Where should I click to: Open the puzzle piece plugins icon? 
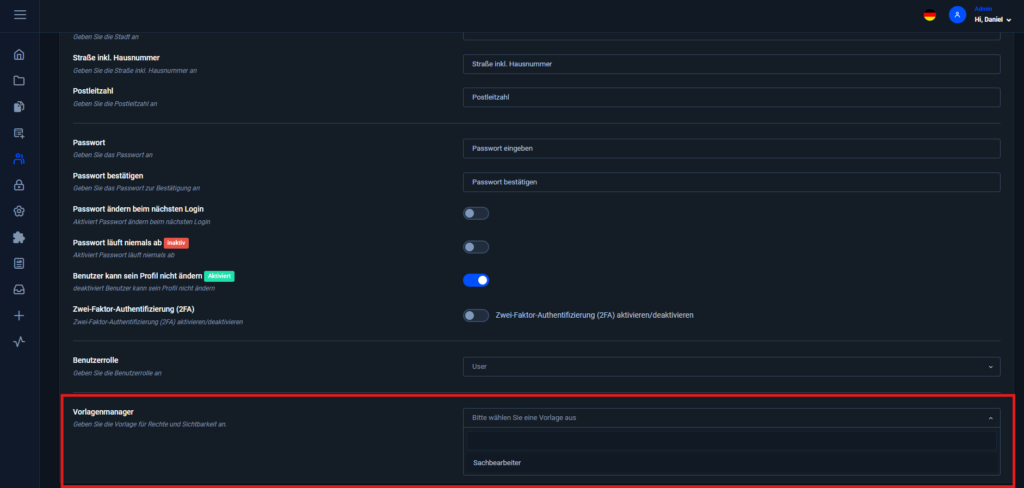coord(19,237)
